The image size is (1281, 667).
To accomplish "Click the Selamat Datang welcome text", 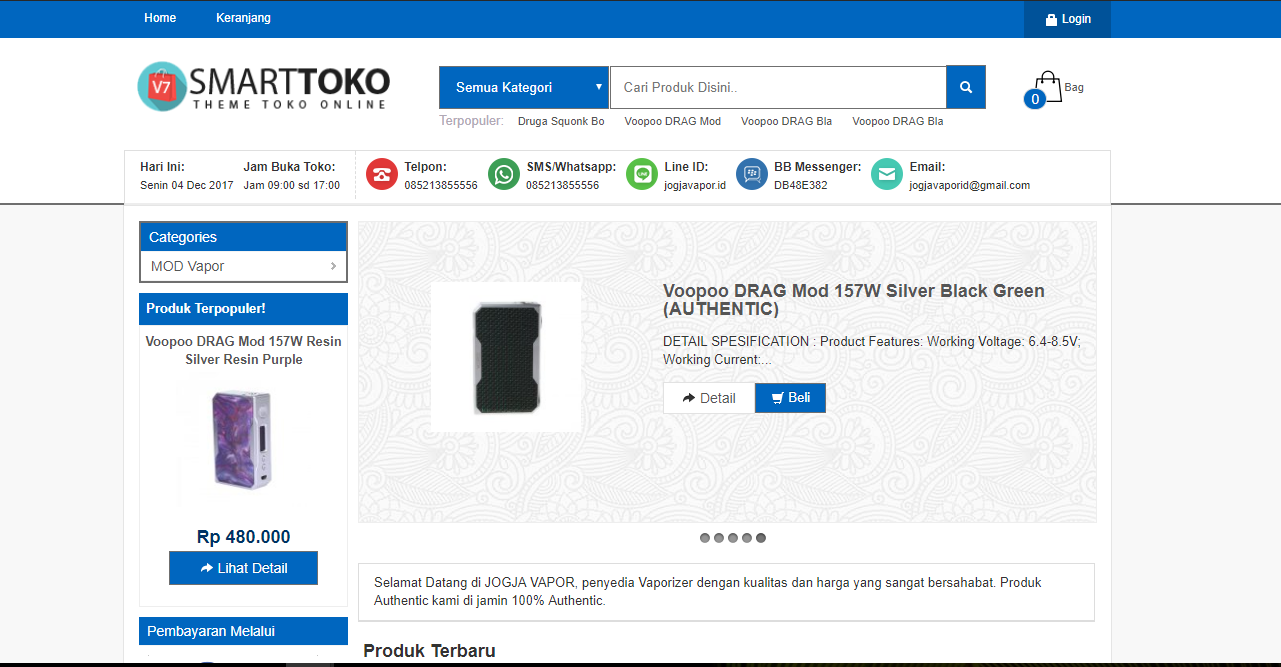I will point(709,591).
